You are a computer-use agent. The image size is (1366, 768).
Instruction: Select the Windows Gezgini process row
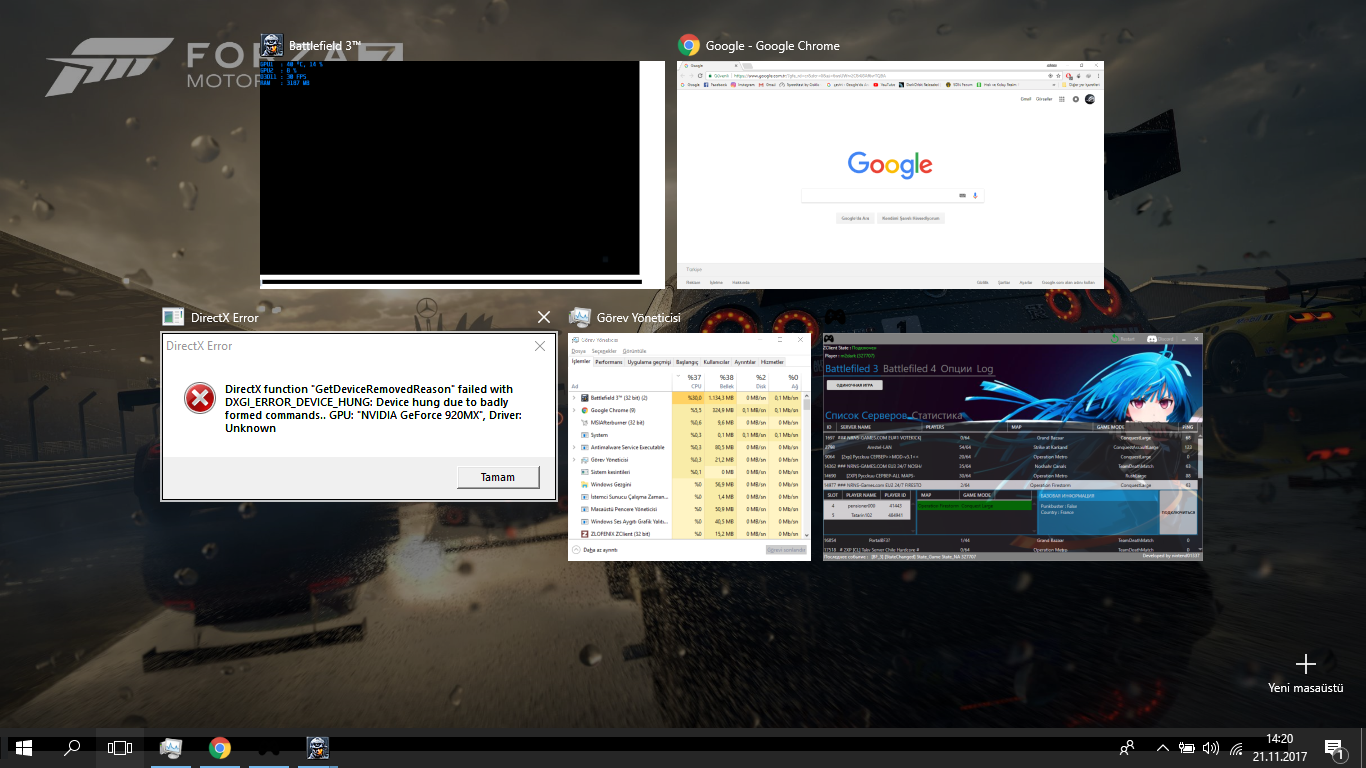click(x=686, y=484)
